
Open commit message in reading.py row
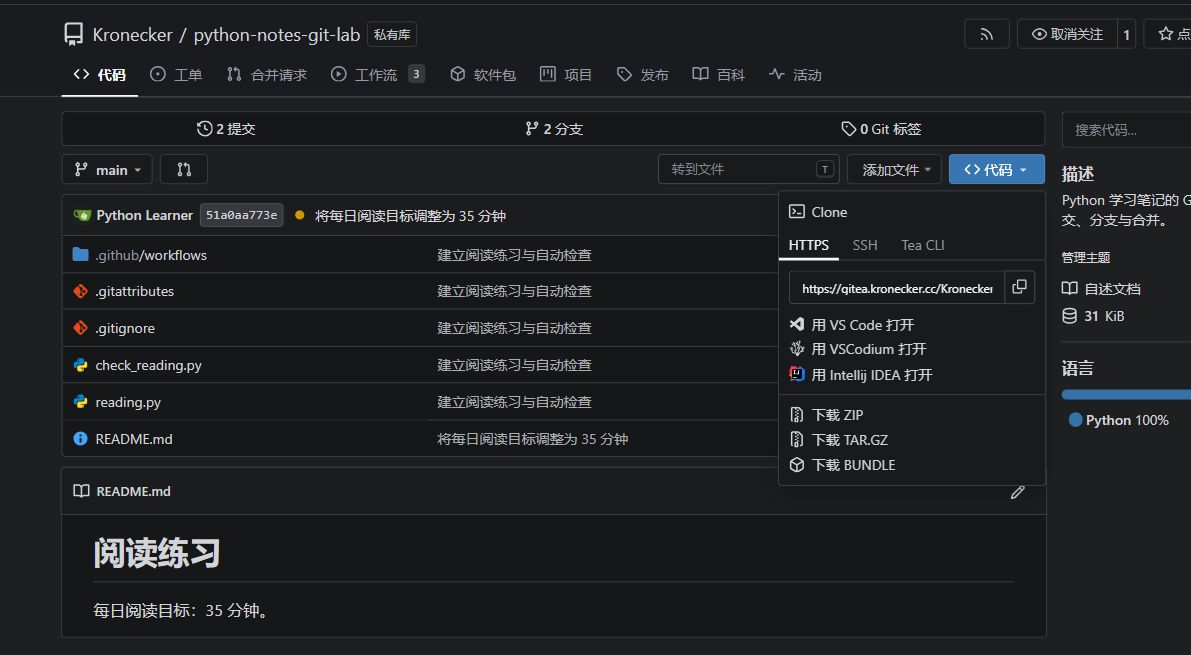point(514,402)
